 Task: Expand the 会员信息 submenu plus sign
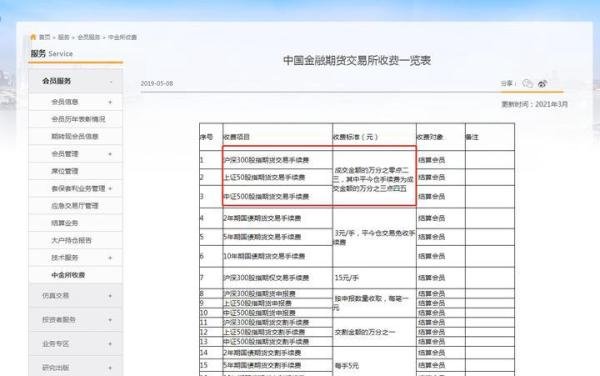tap(110, 102)
